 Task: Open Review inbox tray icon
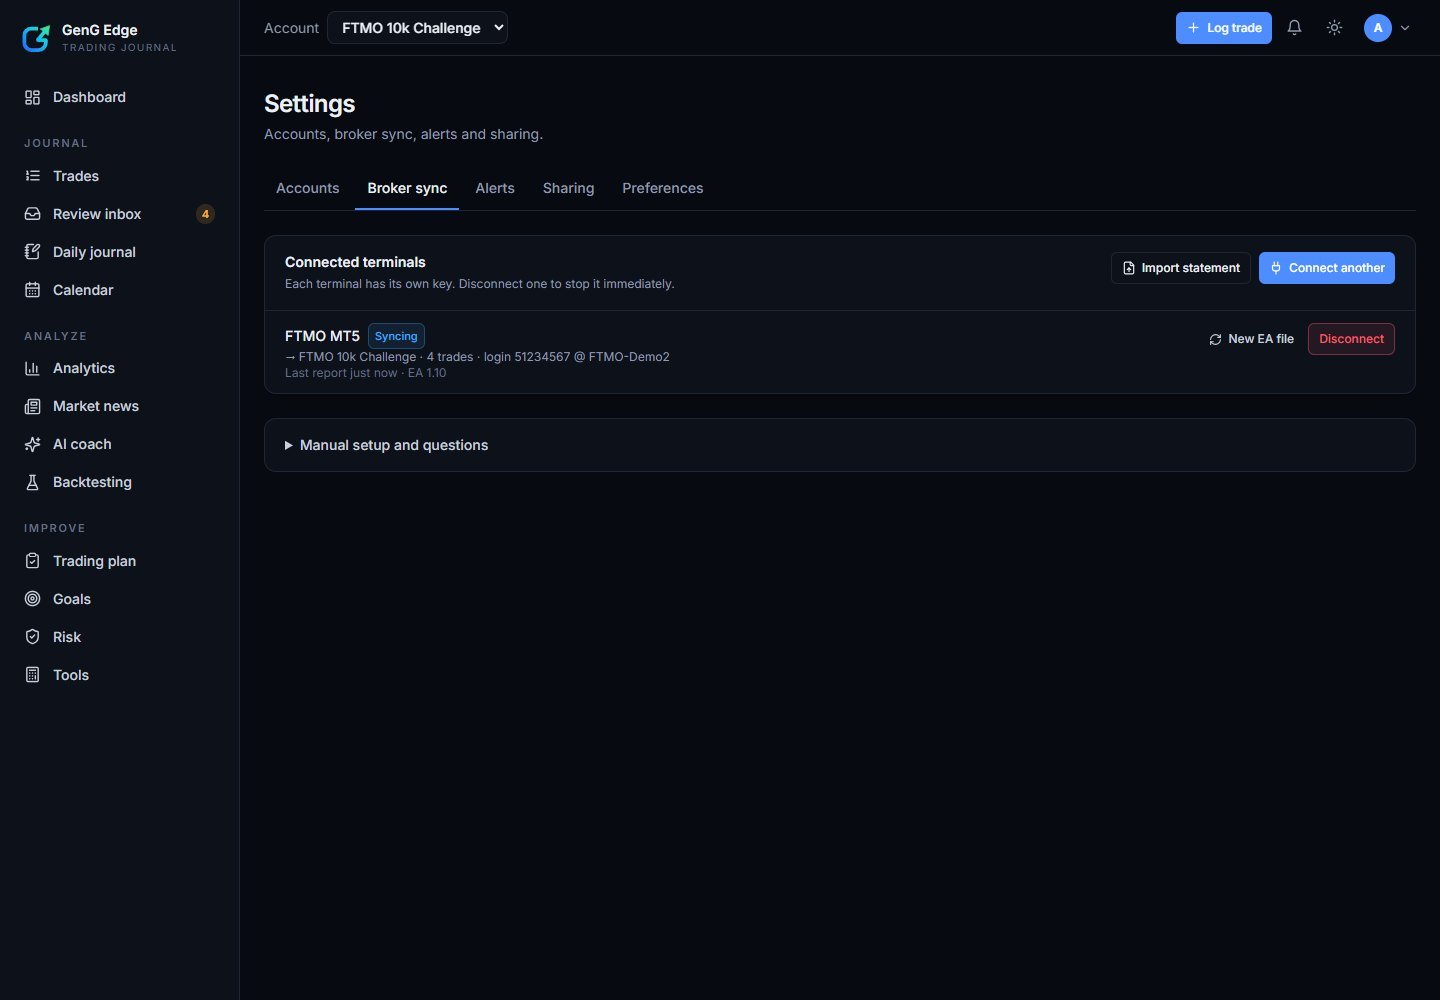32,214
